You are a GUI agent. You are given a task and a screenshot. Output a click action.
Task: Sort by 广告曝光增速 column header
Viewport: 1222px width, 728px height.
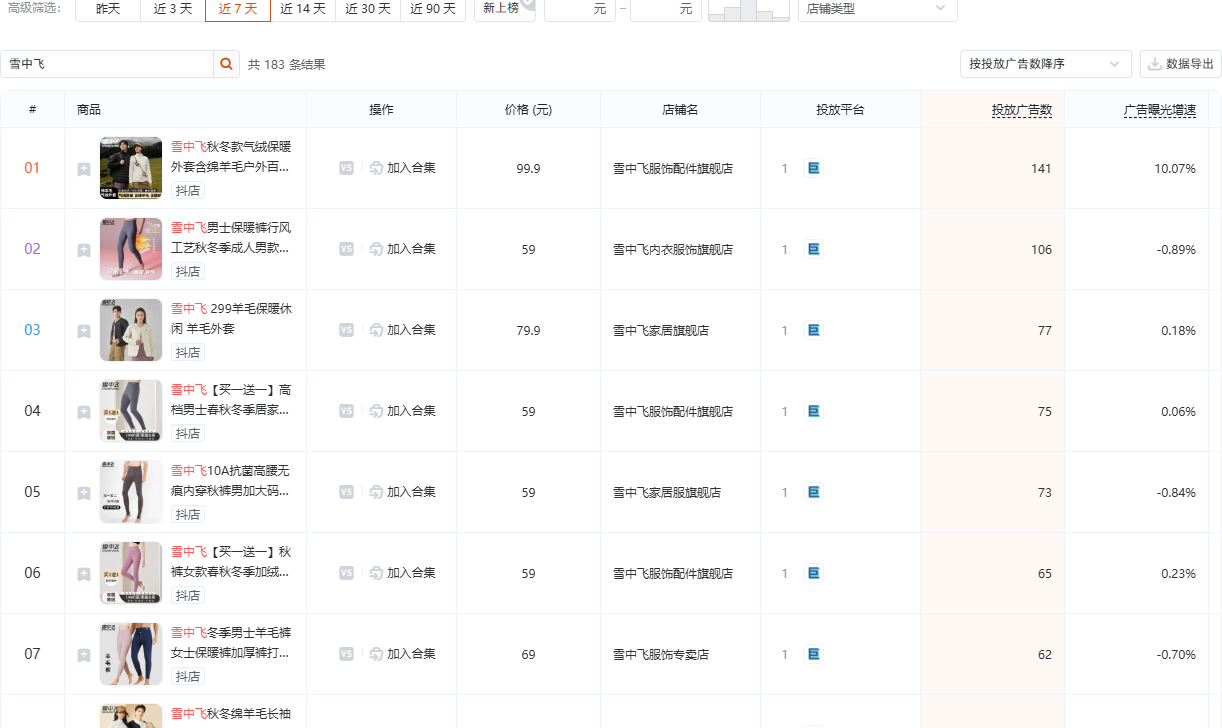click(1160, 110)
